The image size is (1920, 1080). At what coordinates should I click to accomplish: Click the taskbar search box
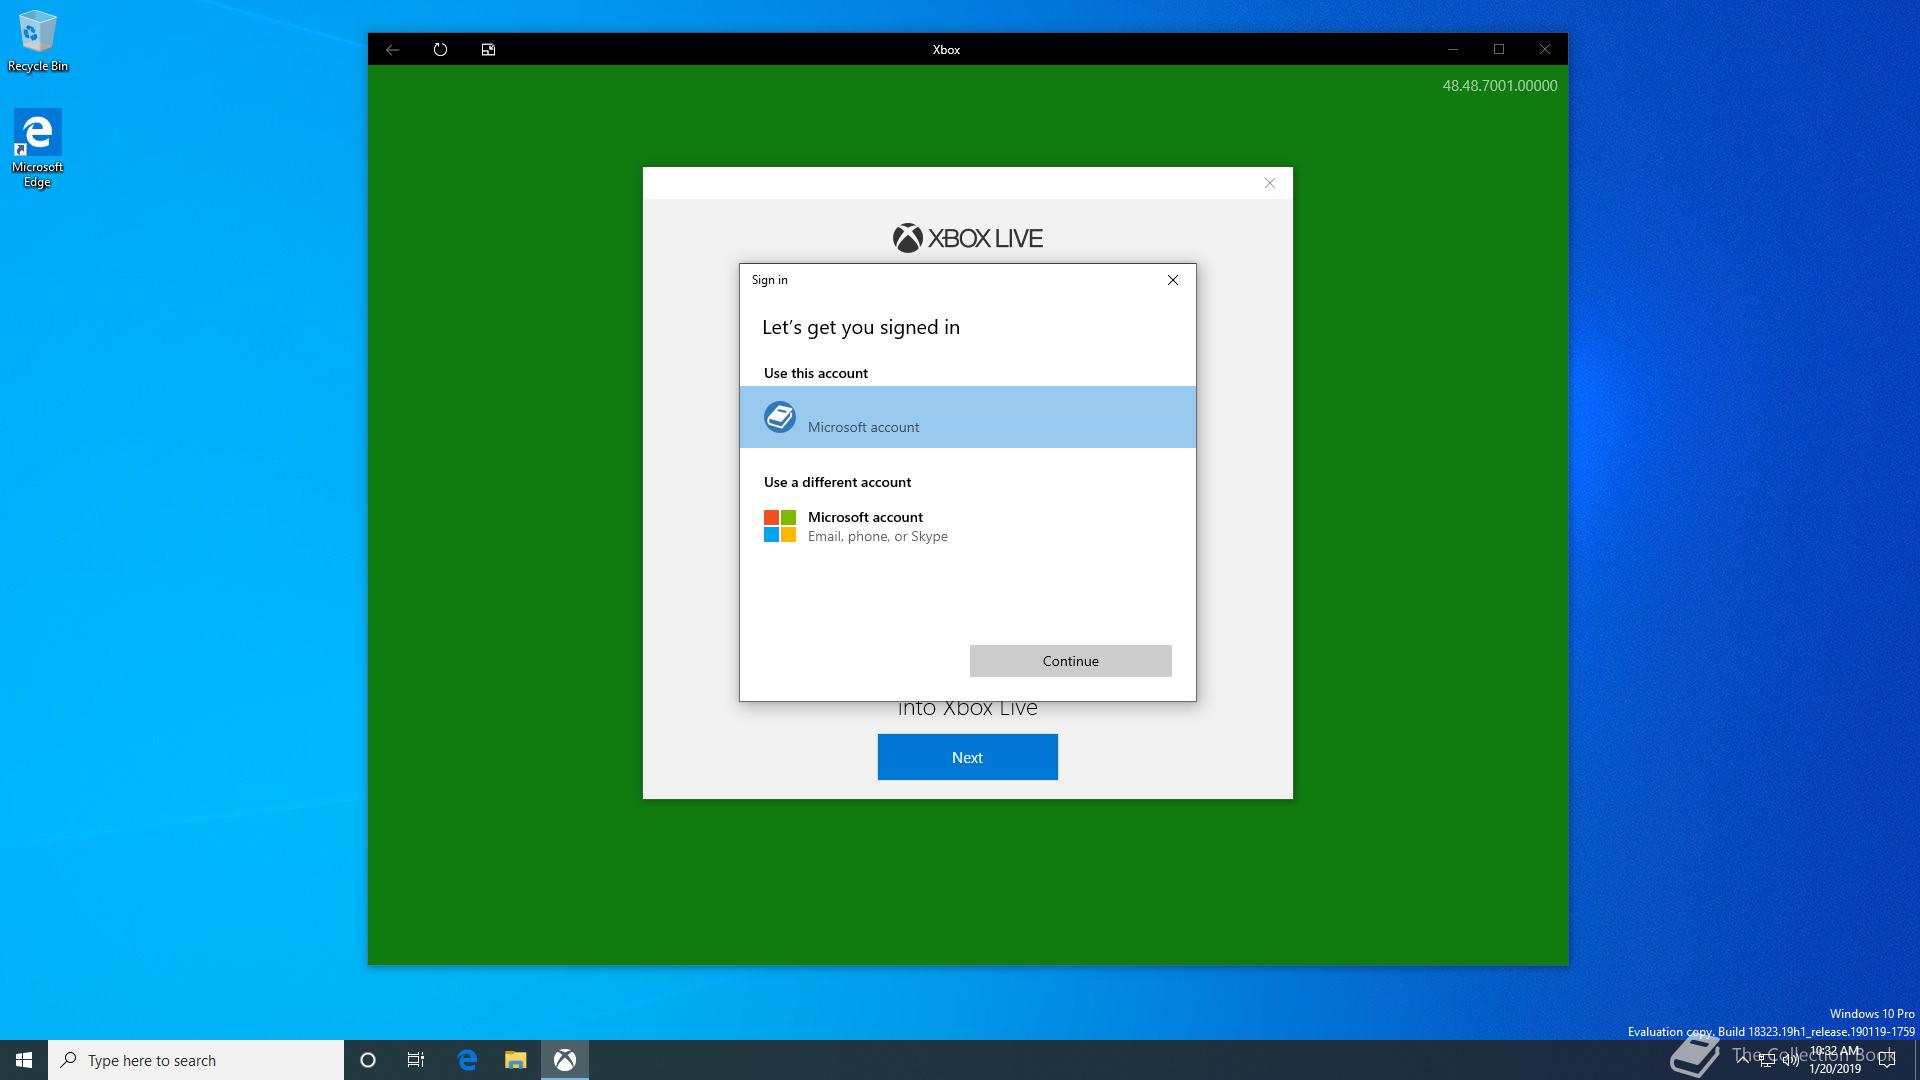(x=196, y=1060)
